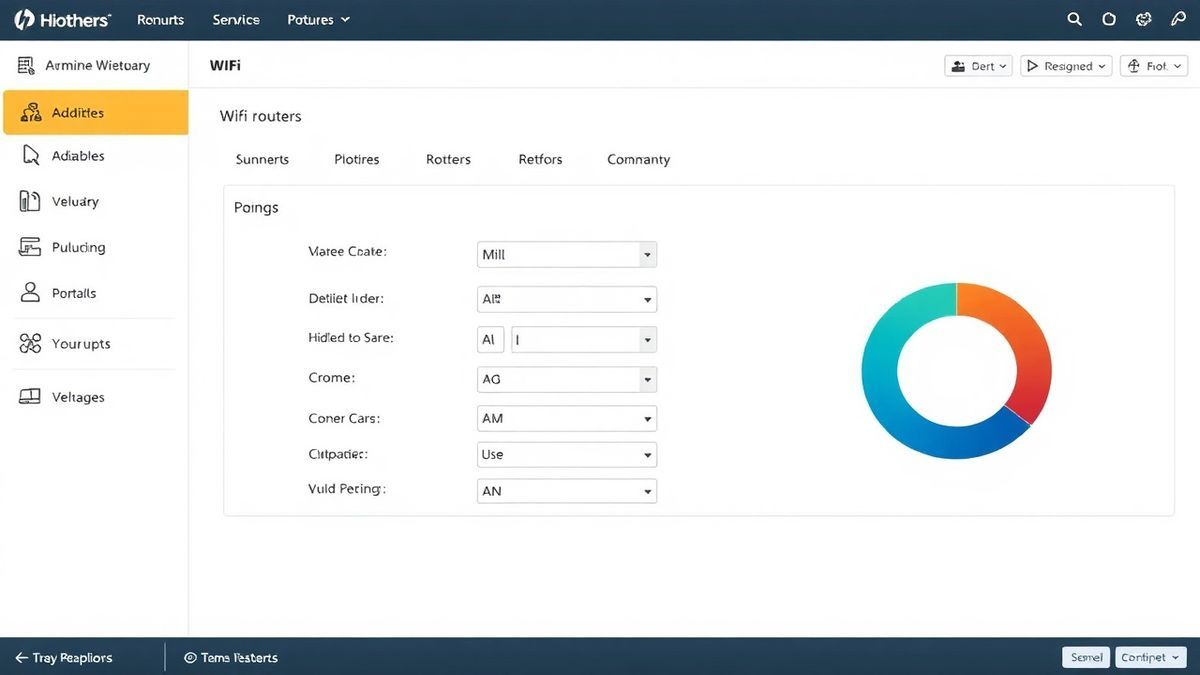Image resolution: width=1200 pixels, height=675 pixels.
Task: Open the Dert dropdown
Action: tap(978, 66)
